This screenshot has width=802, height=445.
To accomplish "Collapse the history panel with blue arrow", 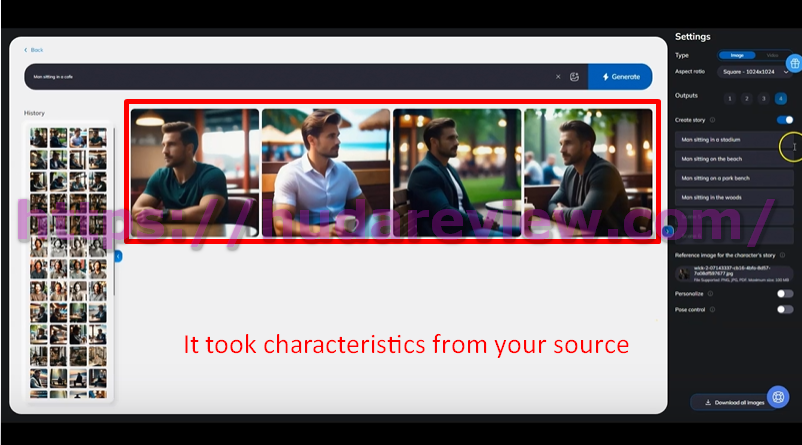I will pos(118,256).
